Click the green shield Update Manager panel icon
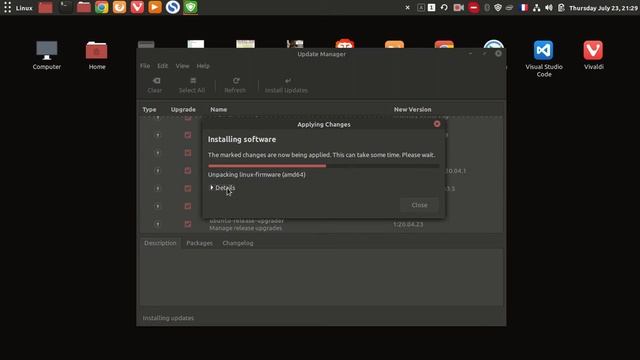The height and width of the screenshot is (360, 640). click(191, 7)
